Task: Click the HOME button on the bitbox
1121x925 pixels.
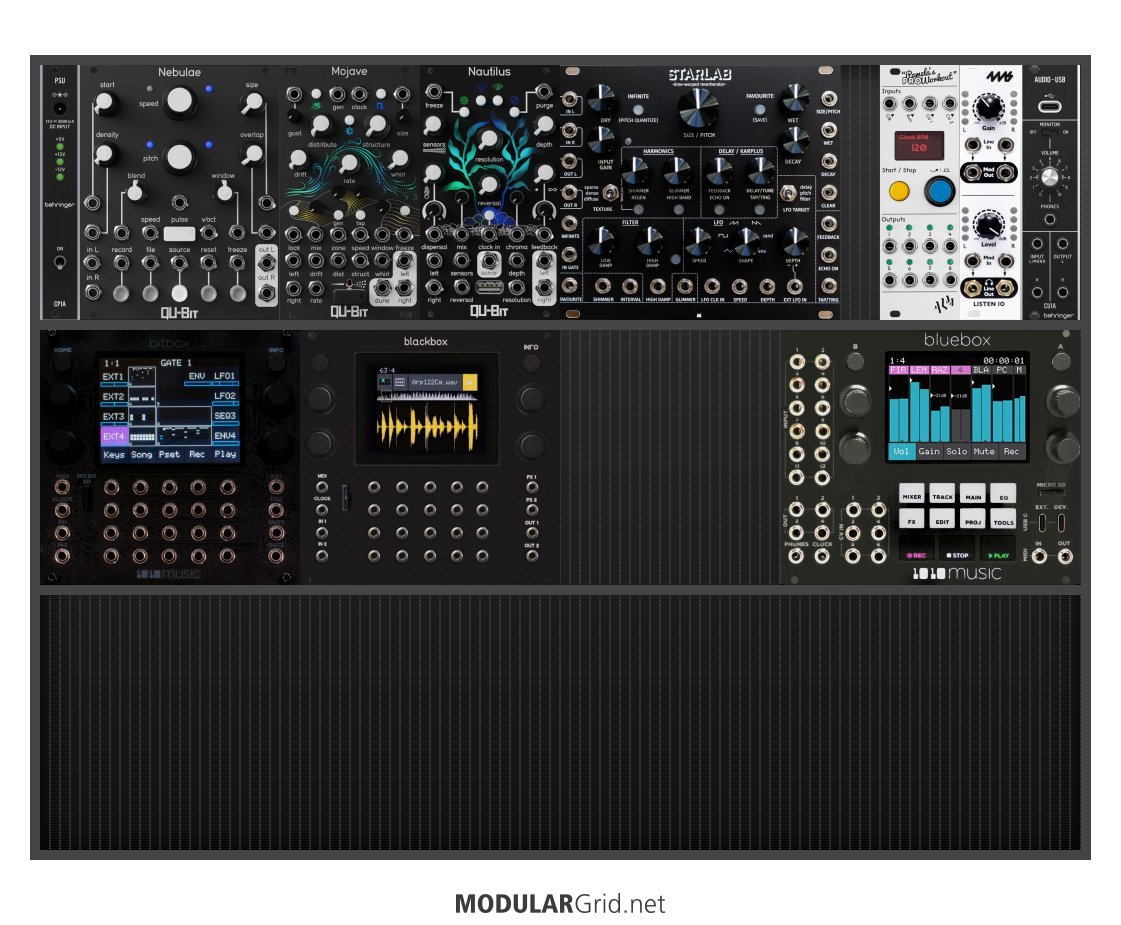Action: 63,362
